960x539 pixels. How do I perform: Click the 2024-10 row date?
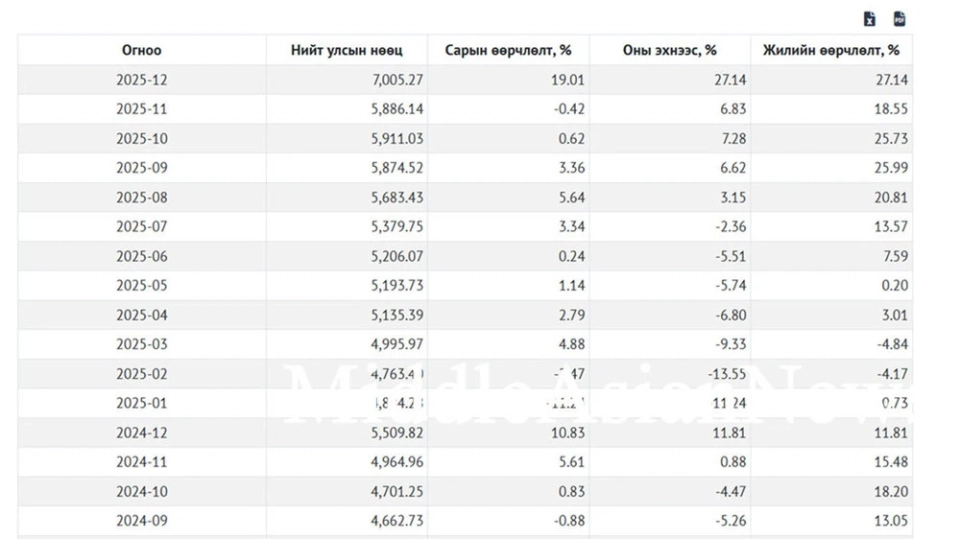141,492
